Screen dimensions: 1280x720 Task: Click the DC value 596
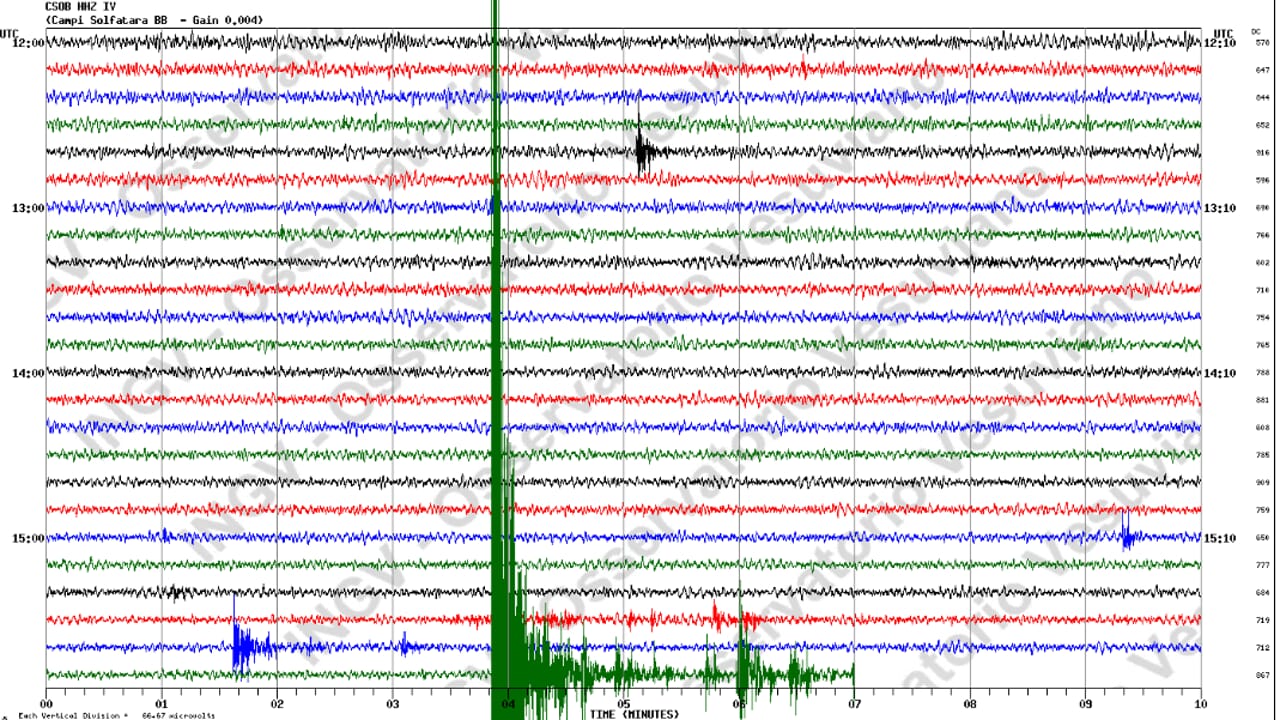coord(1262,180)
